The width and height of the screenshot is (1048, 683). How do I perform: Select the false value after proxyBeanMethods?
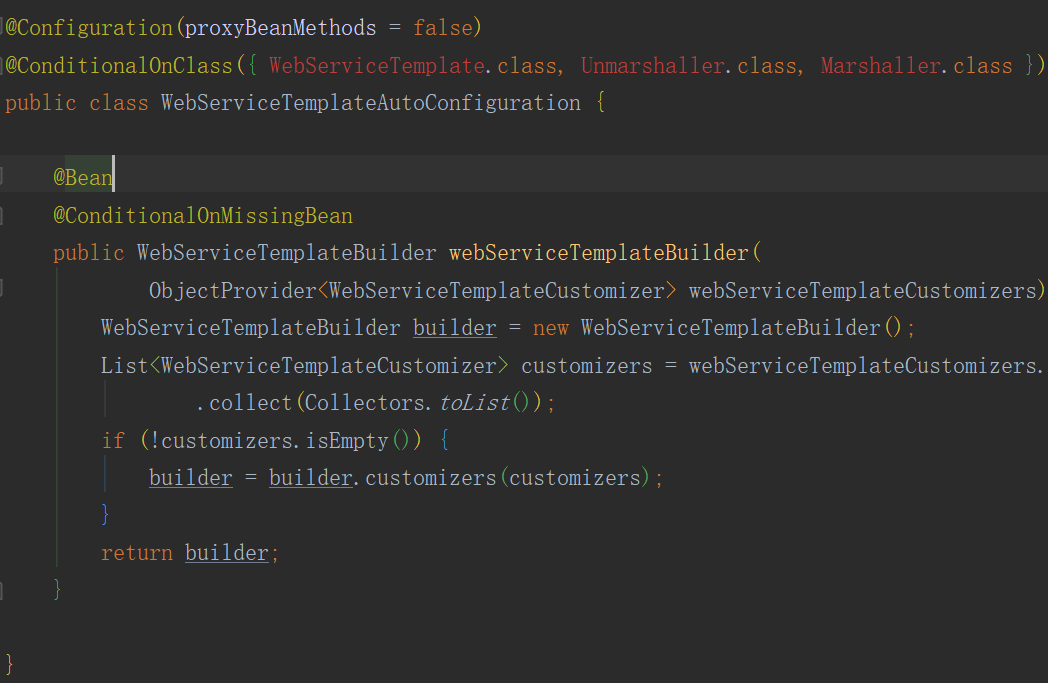[442, 27]
